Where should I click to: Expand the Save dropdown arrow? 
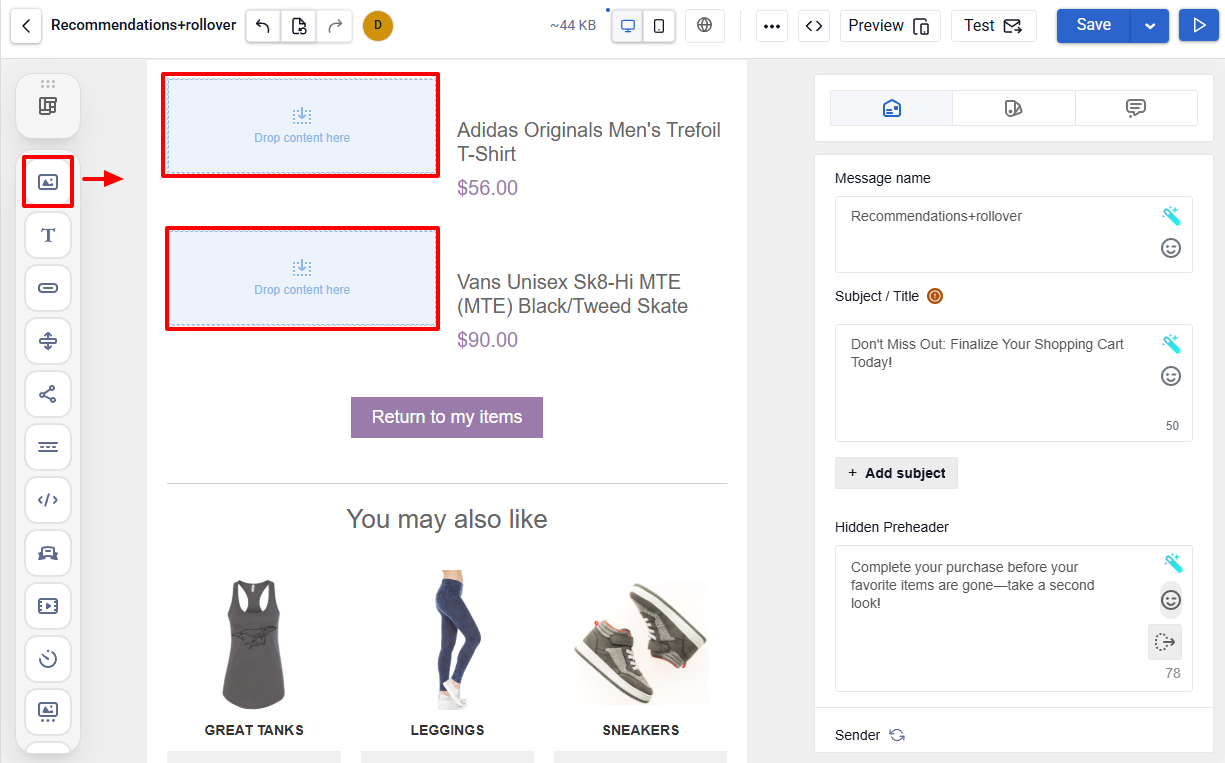(1150, 26)
